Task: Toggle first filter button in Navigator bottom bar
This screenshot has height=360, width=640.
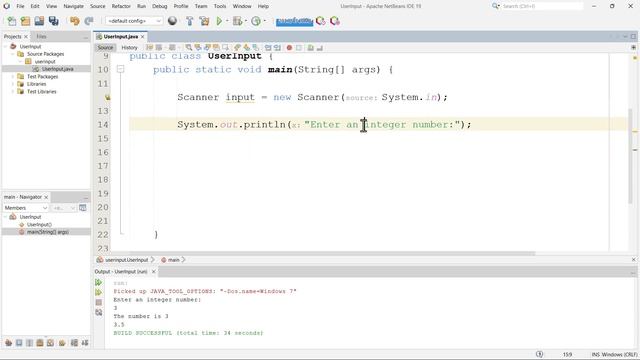Action: [8, 343]
